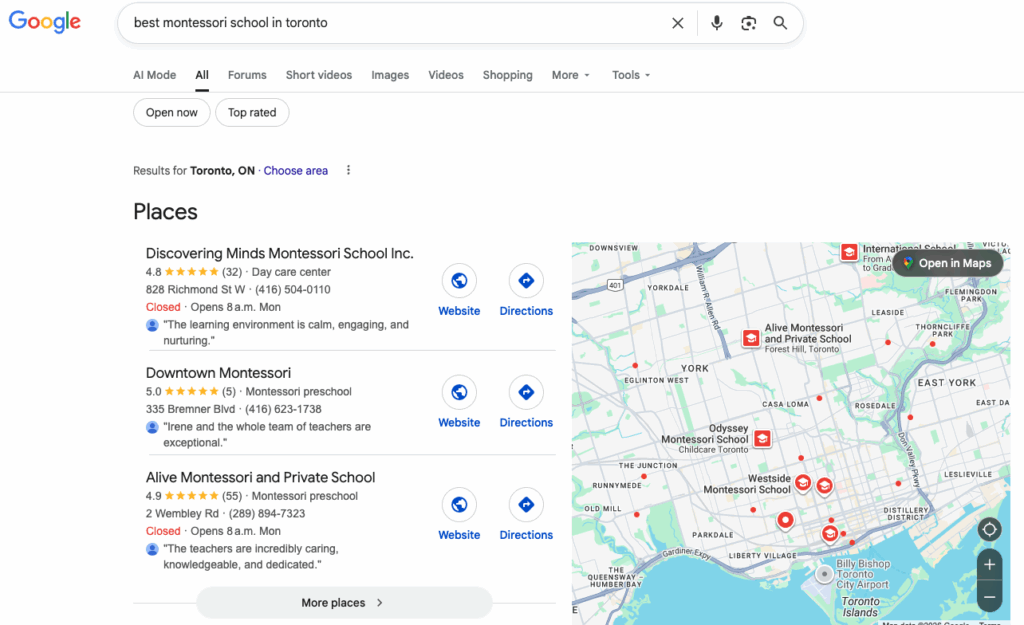Click the Website label under Discovering Minds
The height and width of the screenshot is (625, 1024).
459,311
